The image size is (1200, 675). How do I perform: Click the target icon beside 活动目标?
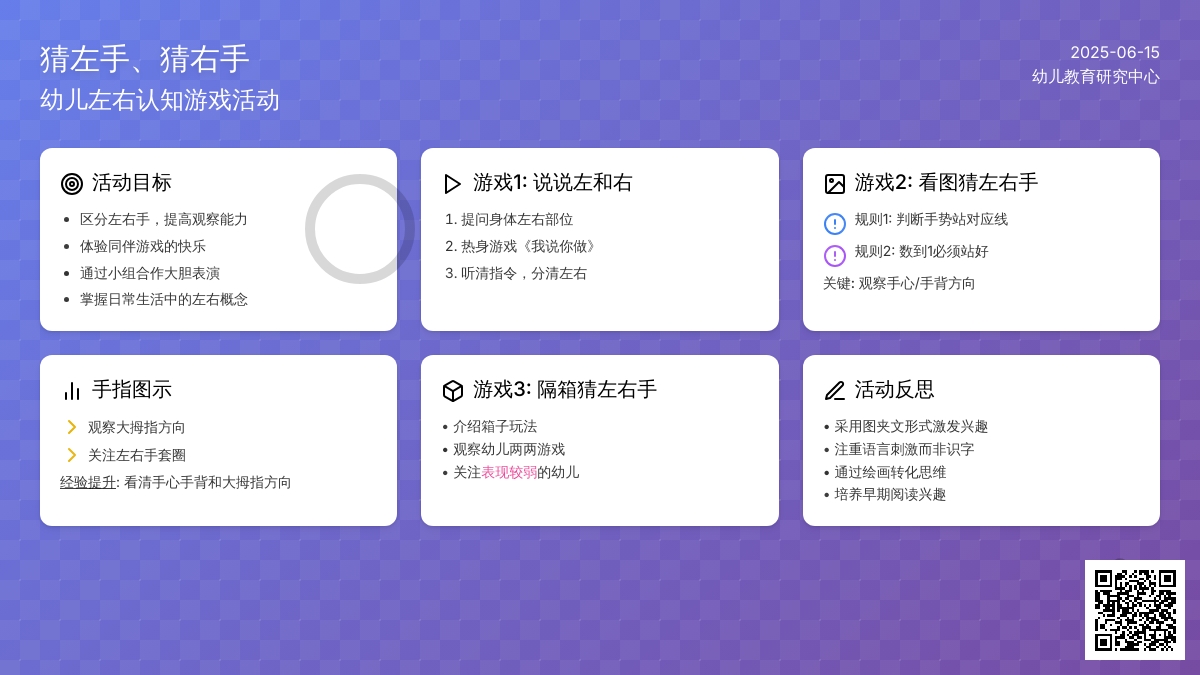(72, 184)
